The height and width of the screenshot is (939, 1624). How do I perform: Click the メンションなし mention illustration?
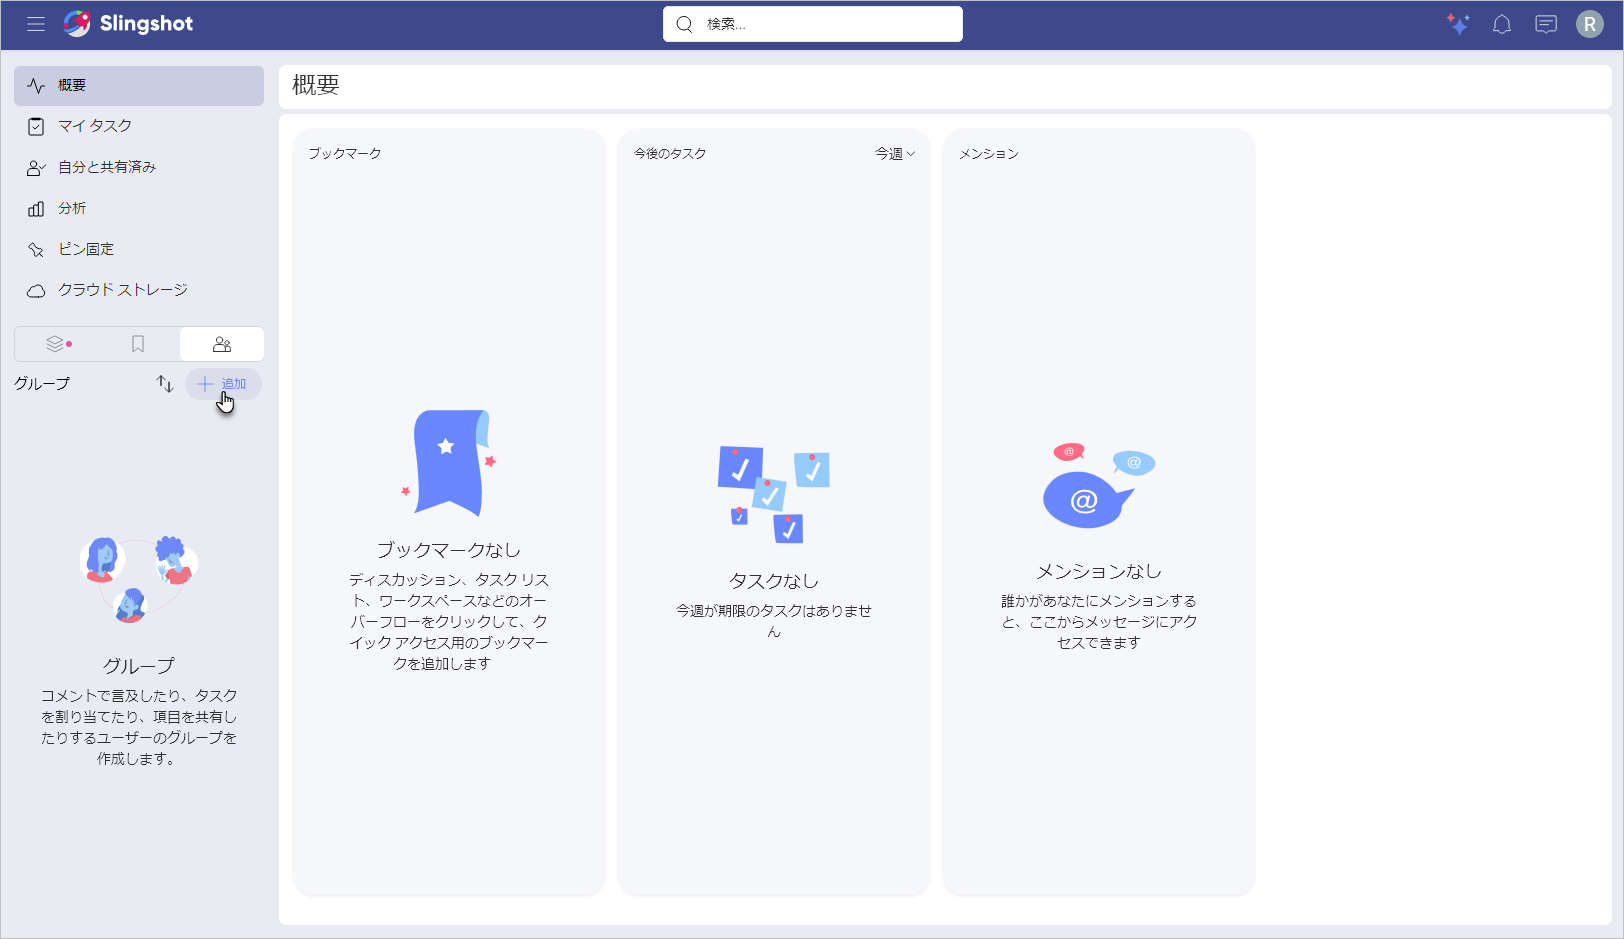[x=1098, y=485]
